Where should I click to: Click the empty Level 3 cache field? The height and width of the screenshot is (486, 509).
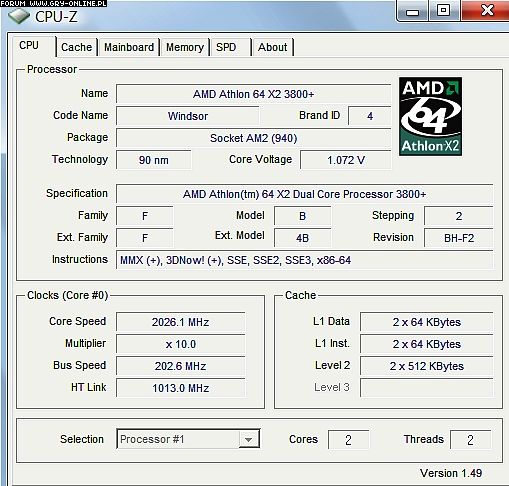click(426, 388)
